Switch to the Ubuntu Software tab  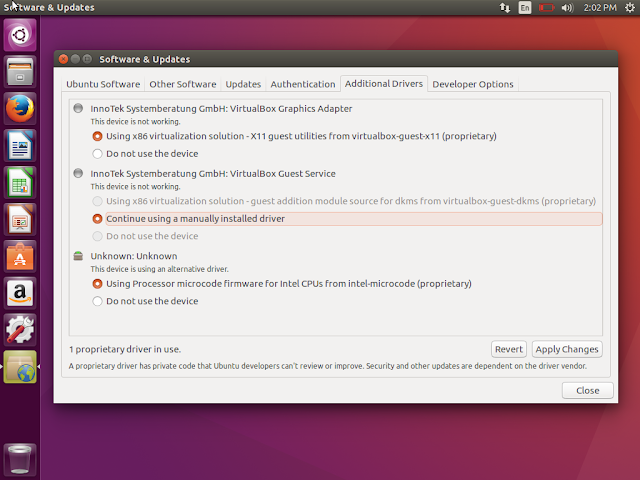point(103,84)
